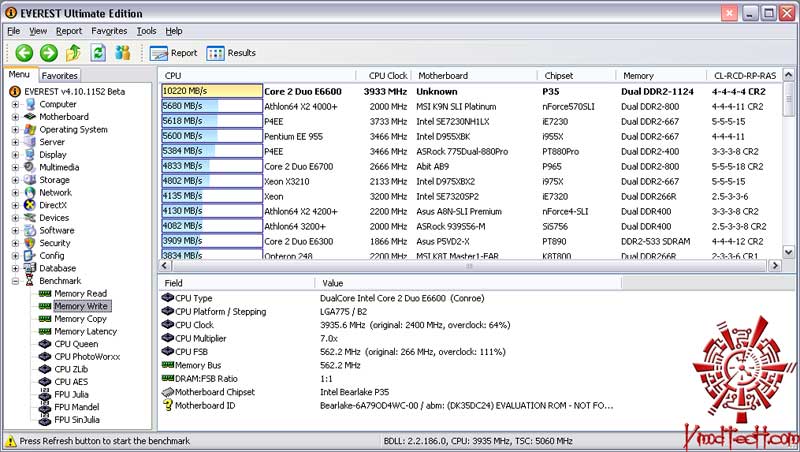The width and height of the screenshot is (800, 452).
Task: Open the Tools menu
Action: tap(146, 31)
